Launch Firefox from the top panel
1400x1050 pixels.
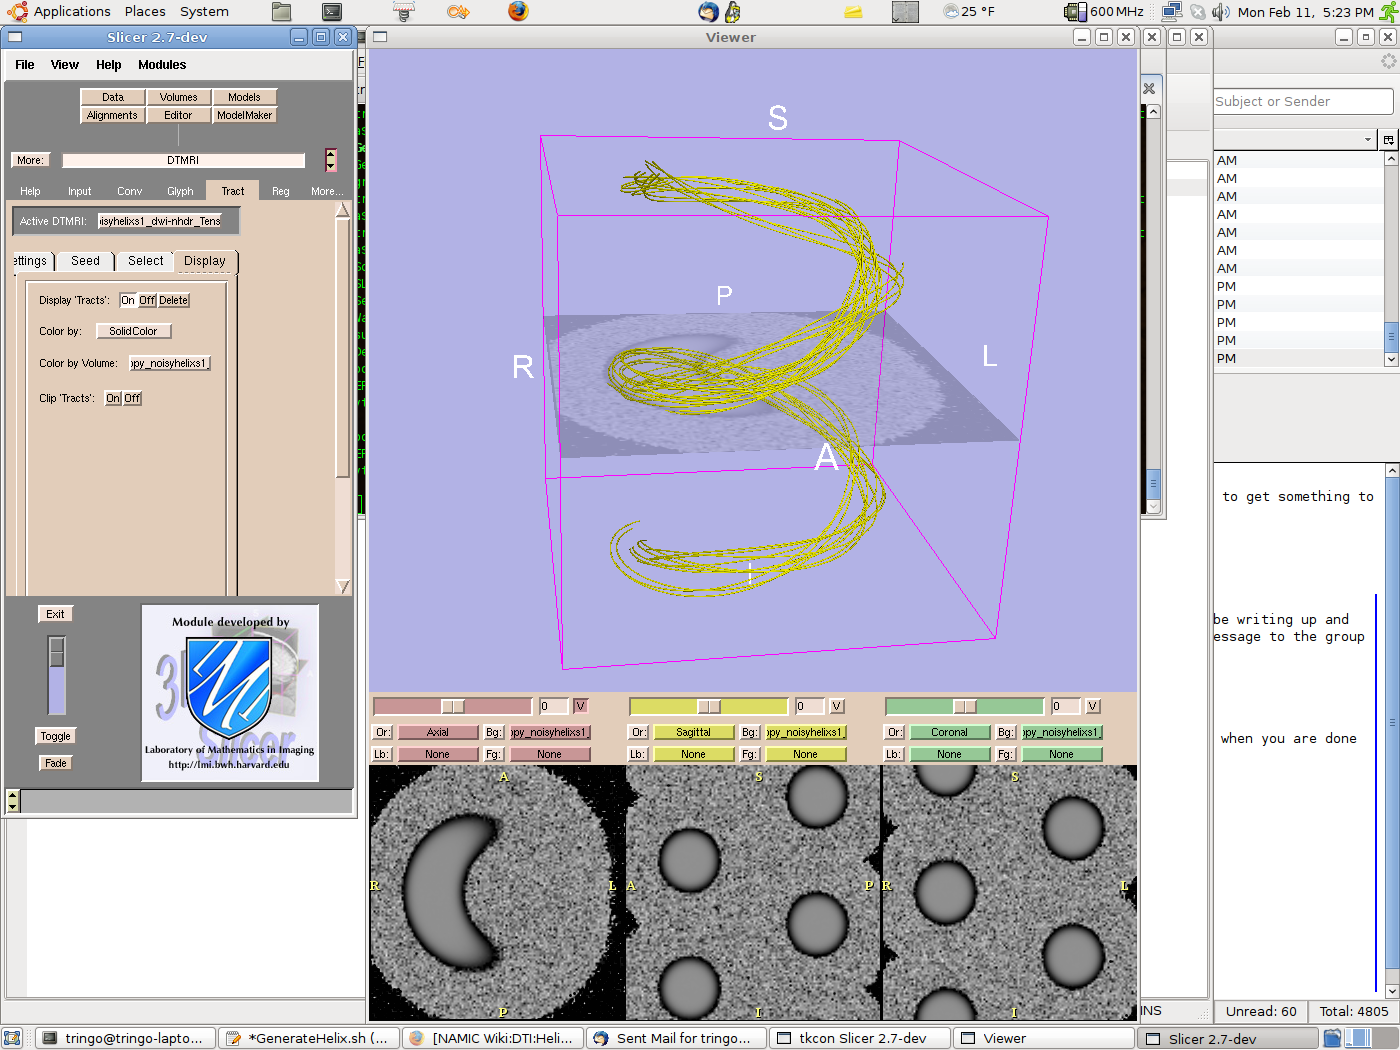pos(517,11)
